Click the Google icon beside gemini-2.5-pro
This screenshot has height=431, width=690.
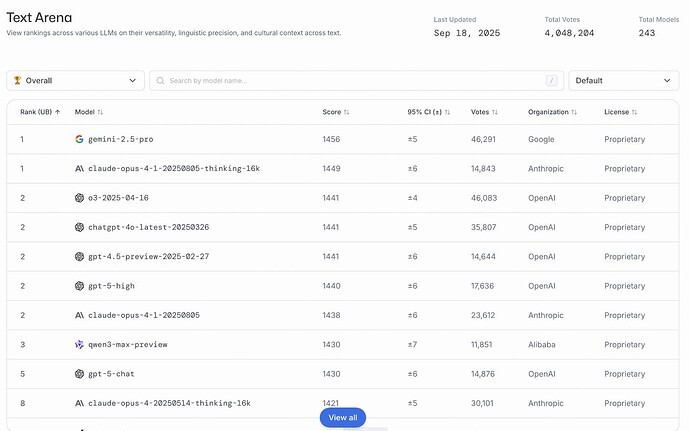79,139
